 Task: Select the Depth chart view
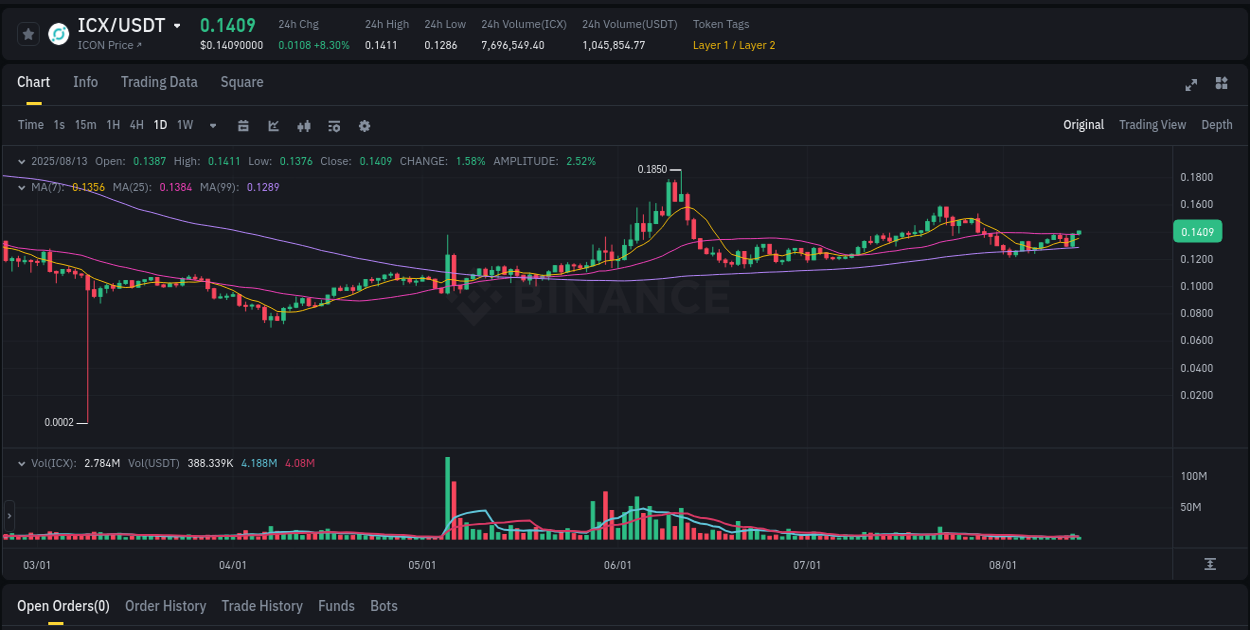pos(1217,125)
